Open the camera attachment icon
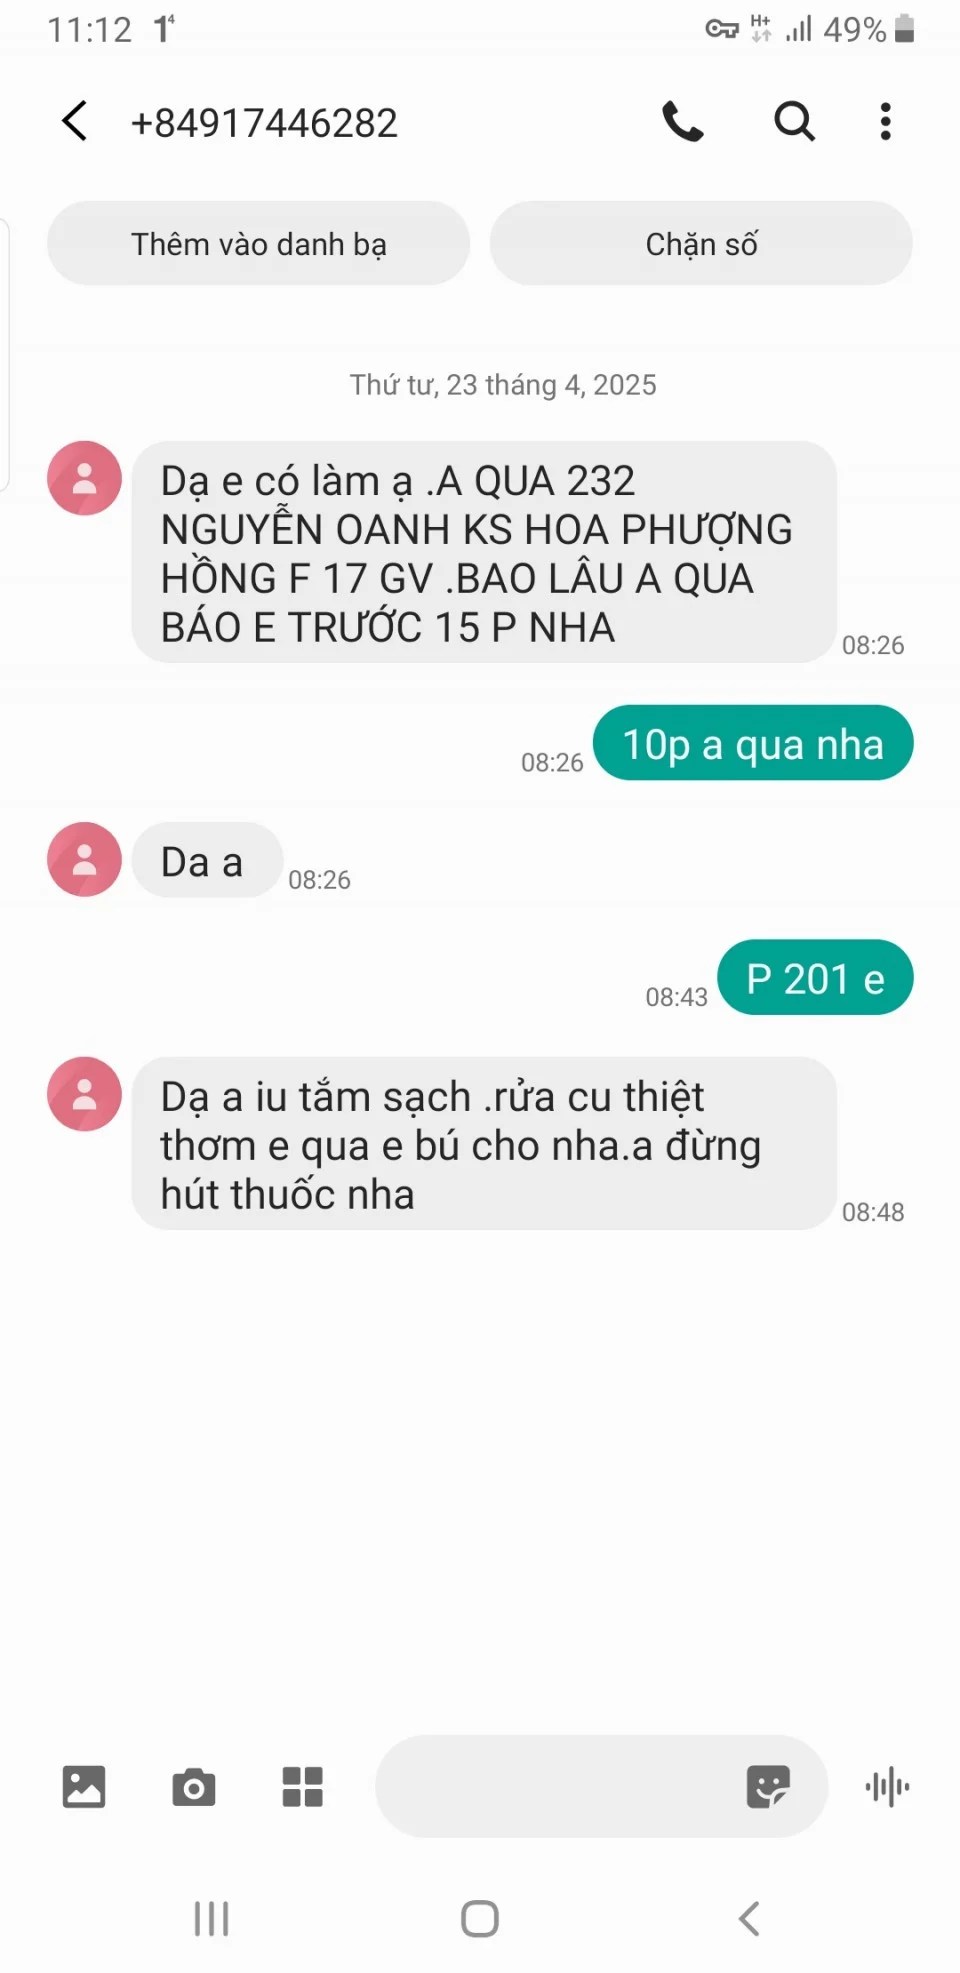This screenshot has width=960, height=1973. 194,1786
